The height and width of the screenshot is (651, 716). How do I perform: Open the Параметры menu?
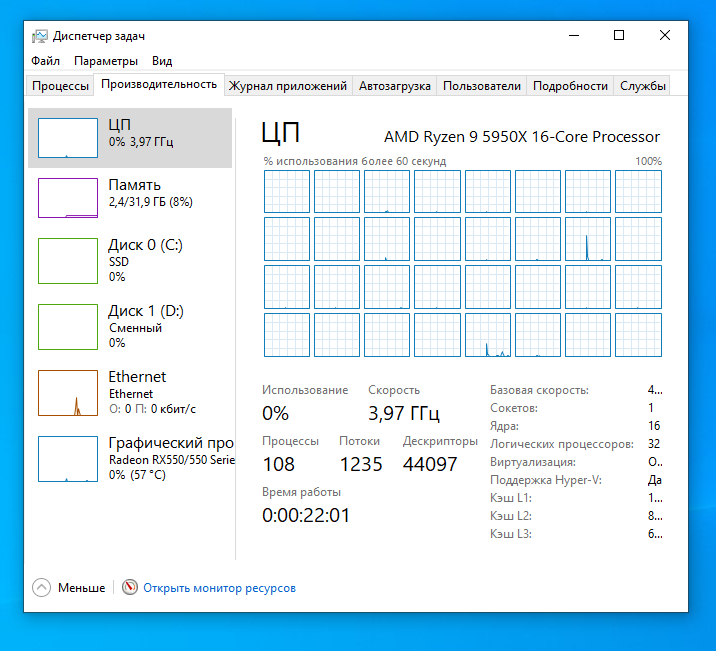pyautogui.click(x=106, y=61)
